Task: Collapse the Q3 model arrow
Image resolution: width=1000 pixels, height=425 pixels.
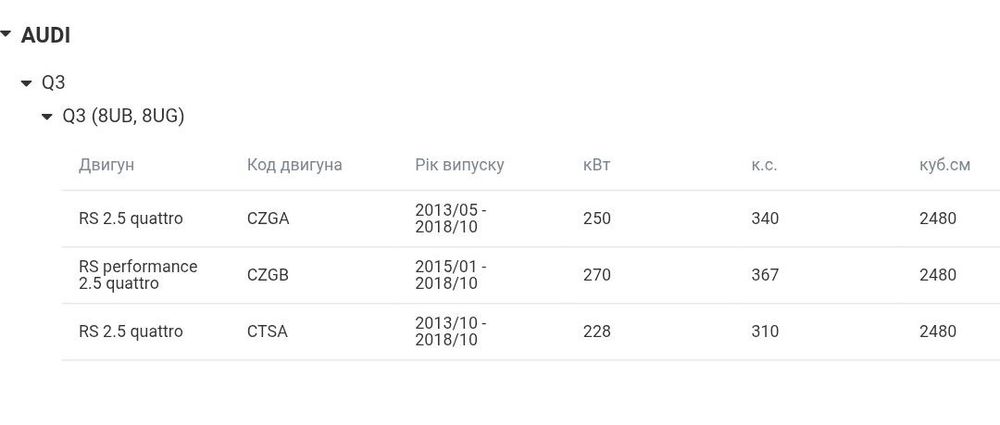Action: coord(27,83)
